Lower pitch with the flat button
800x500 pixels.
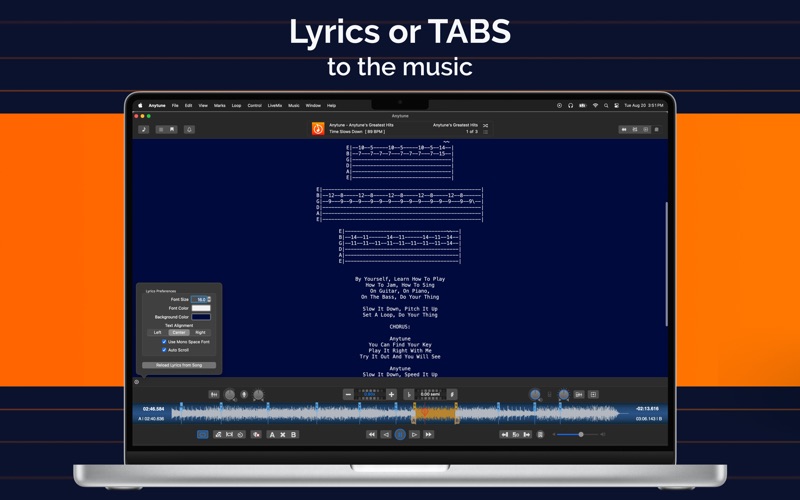coord(409,394)
